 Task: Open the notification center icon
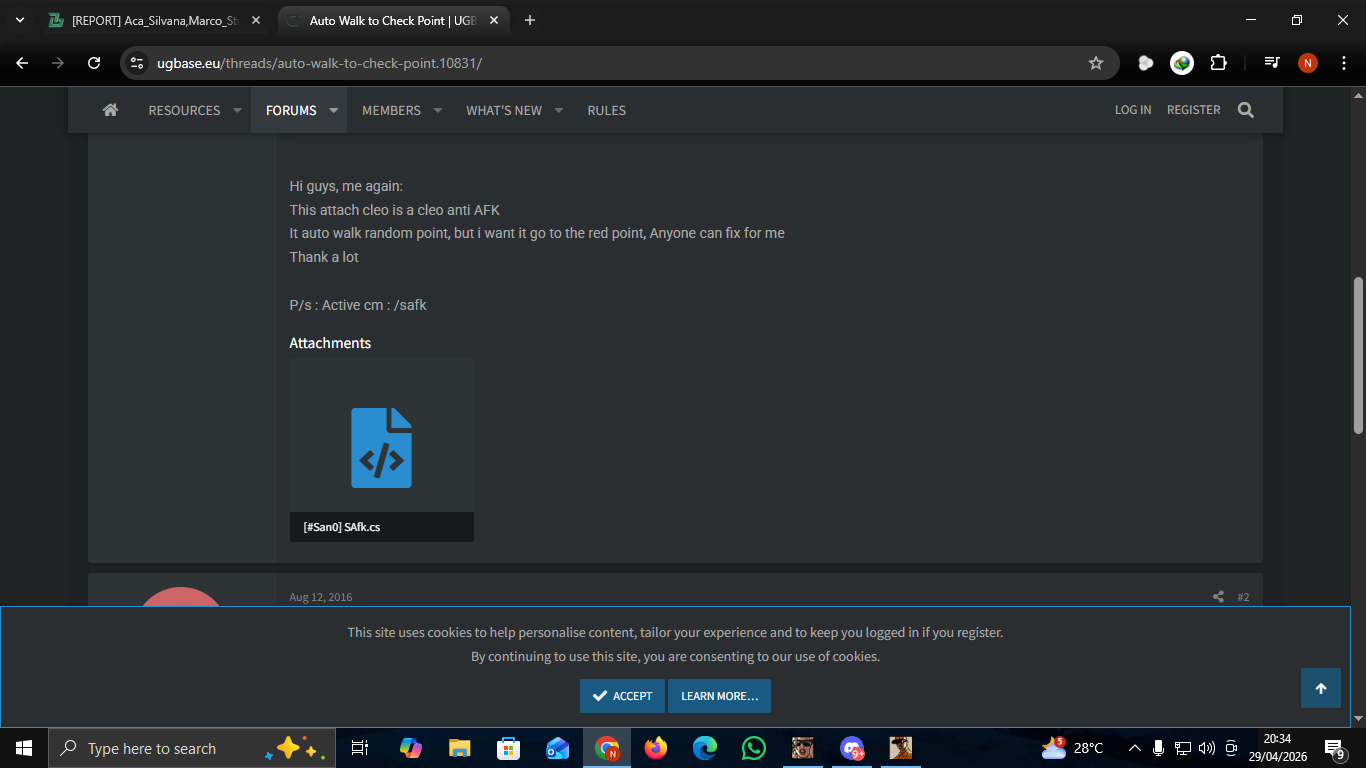point(1335,748)
